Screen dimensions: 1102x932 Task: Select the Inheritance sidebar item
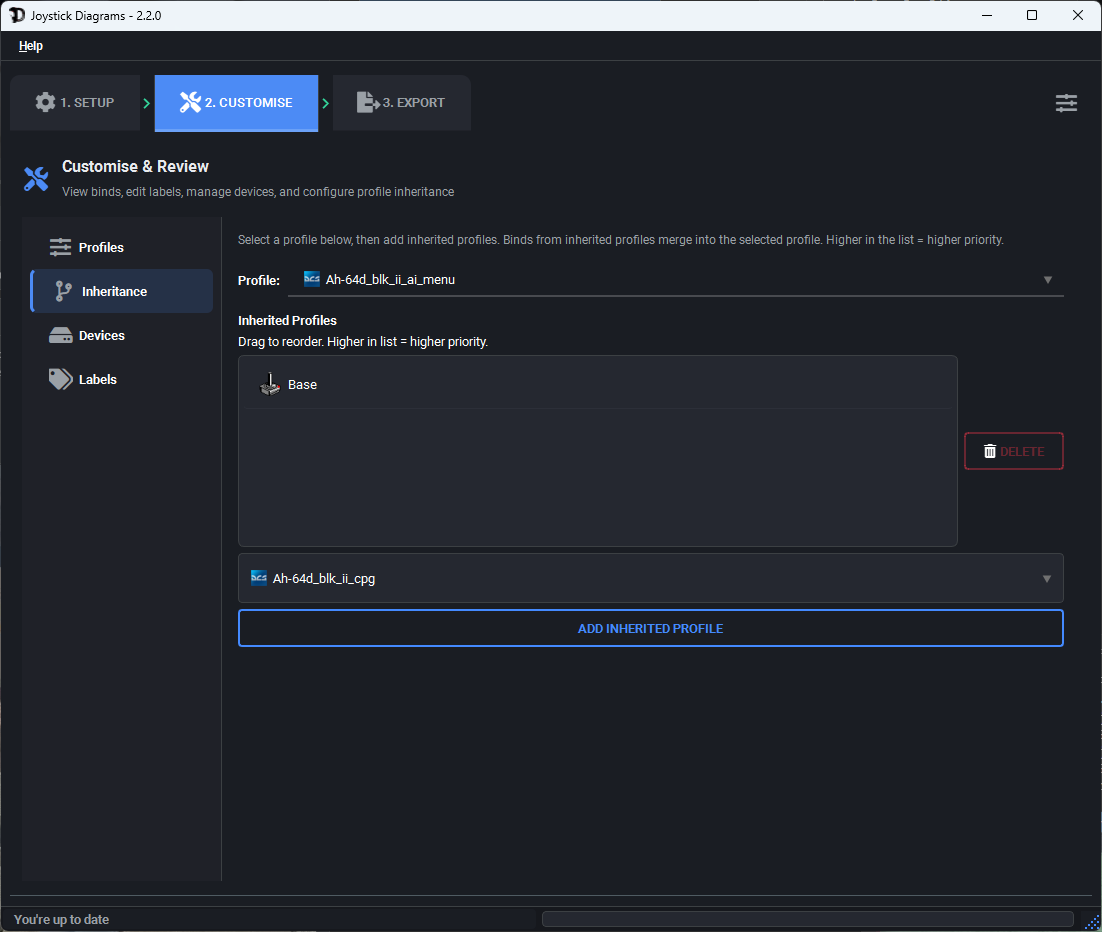pyautogui.click(x=122, y=291)
